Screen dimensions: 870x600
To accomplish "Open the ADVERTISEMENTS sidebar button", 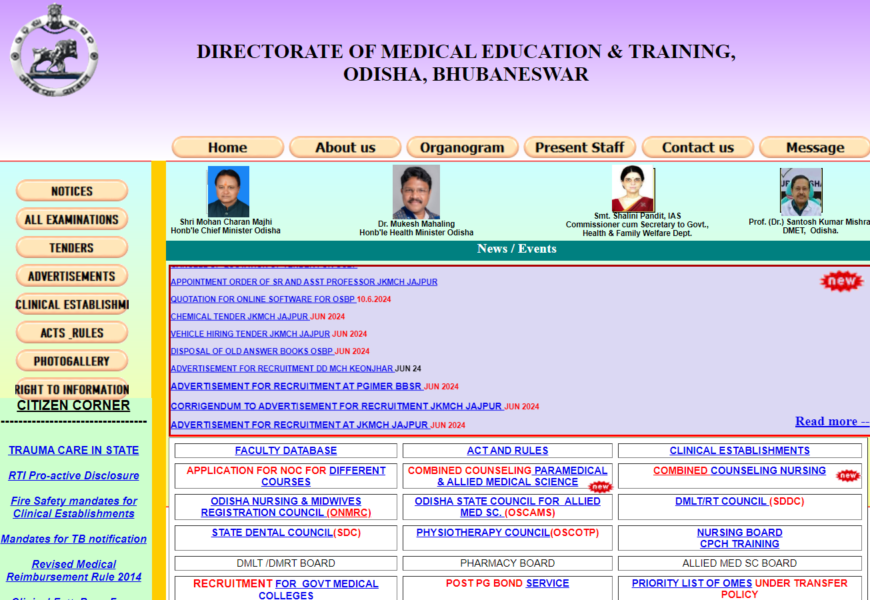I will 72,276.
